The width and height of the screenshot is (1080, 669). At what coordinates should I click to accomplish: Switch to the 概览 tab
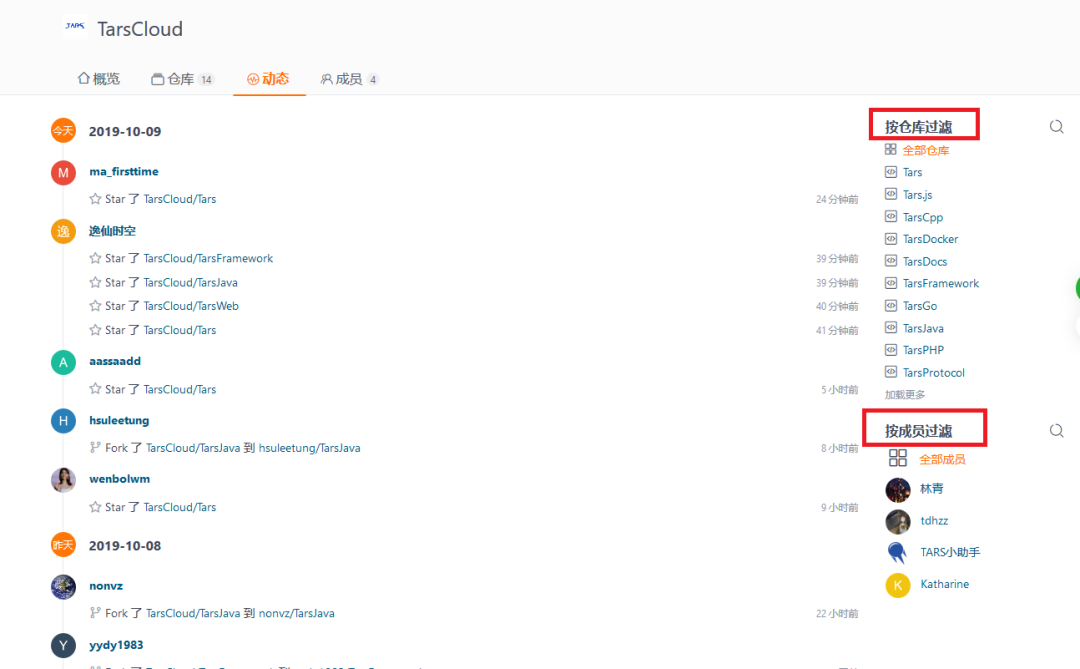point(98,79)
